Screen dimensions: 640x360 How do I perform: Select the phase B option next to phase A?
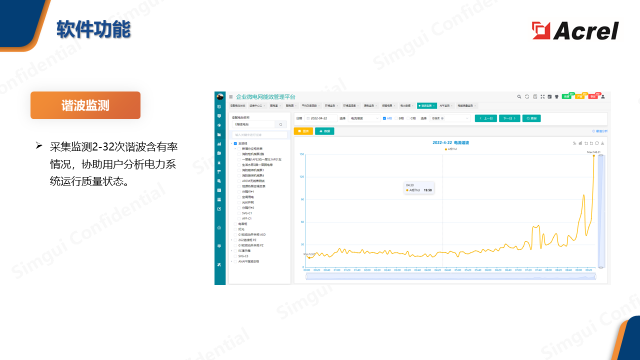[400, 118]
